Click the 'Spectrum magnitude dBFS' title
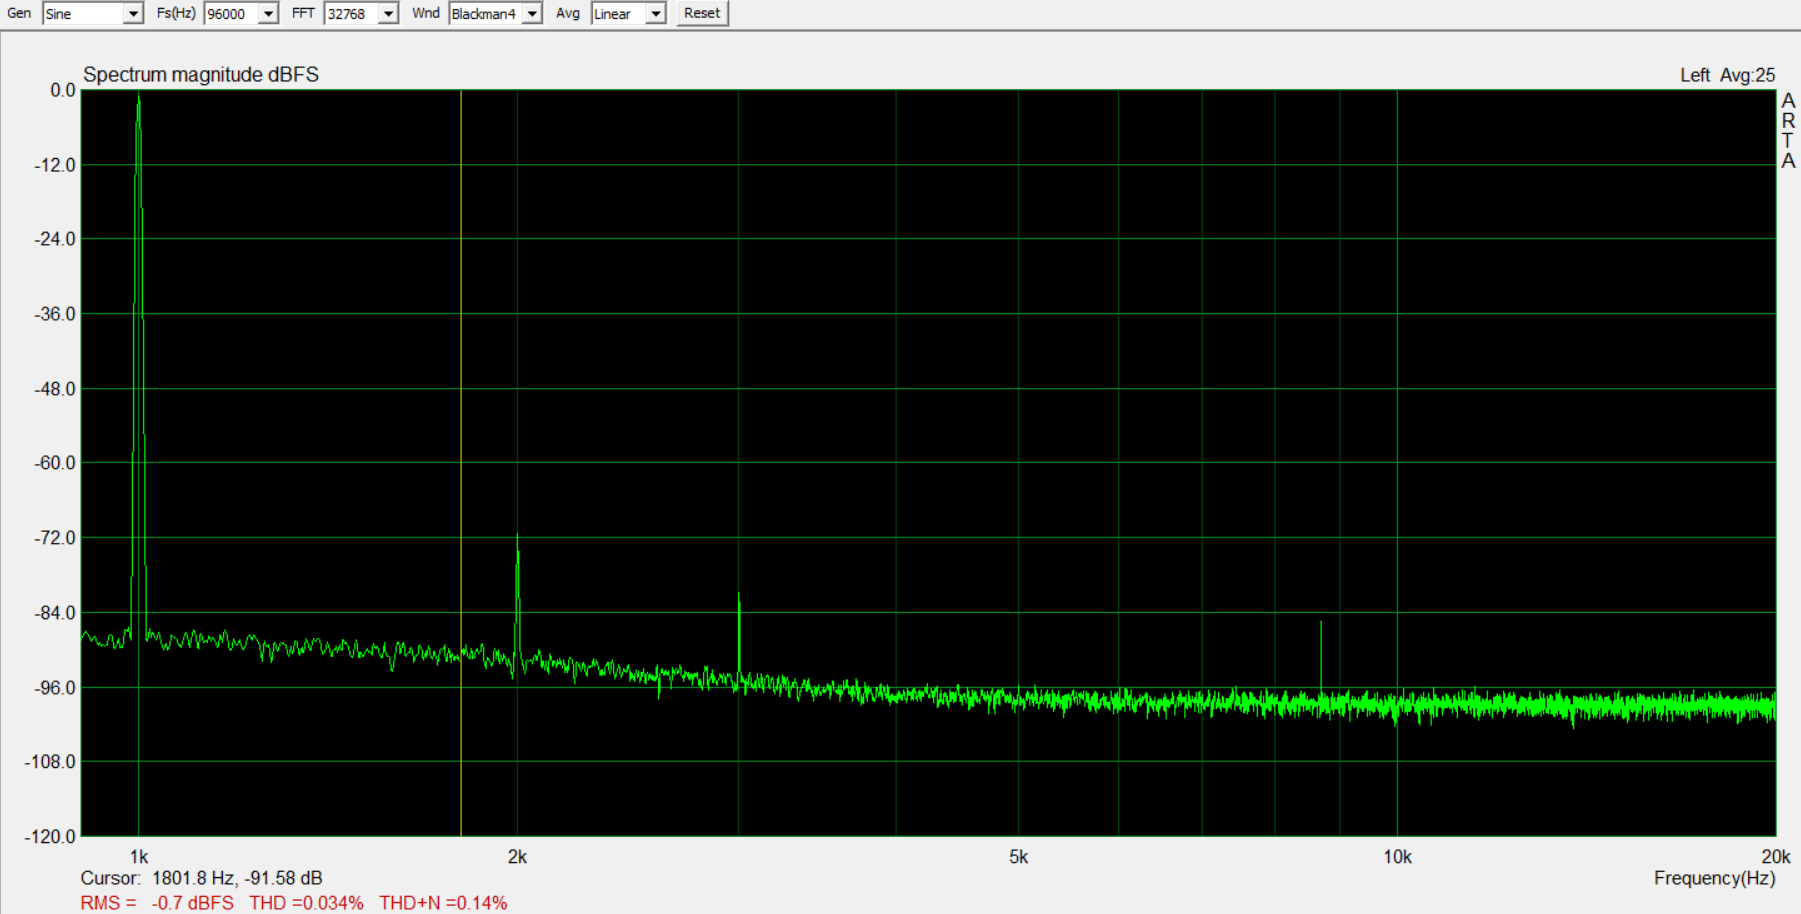 click(x=201, y=74)
